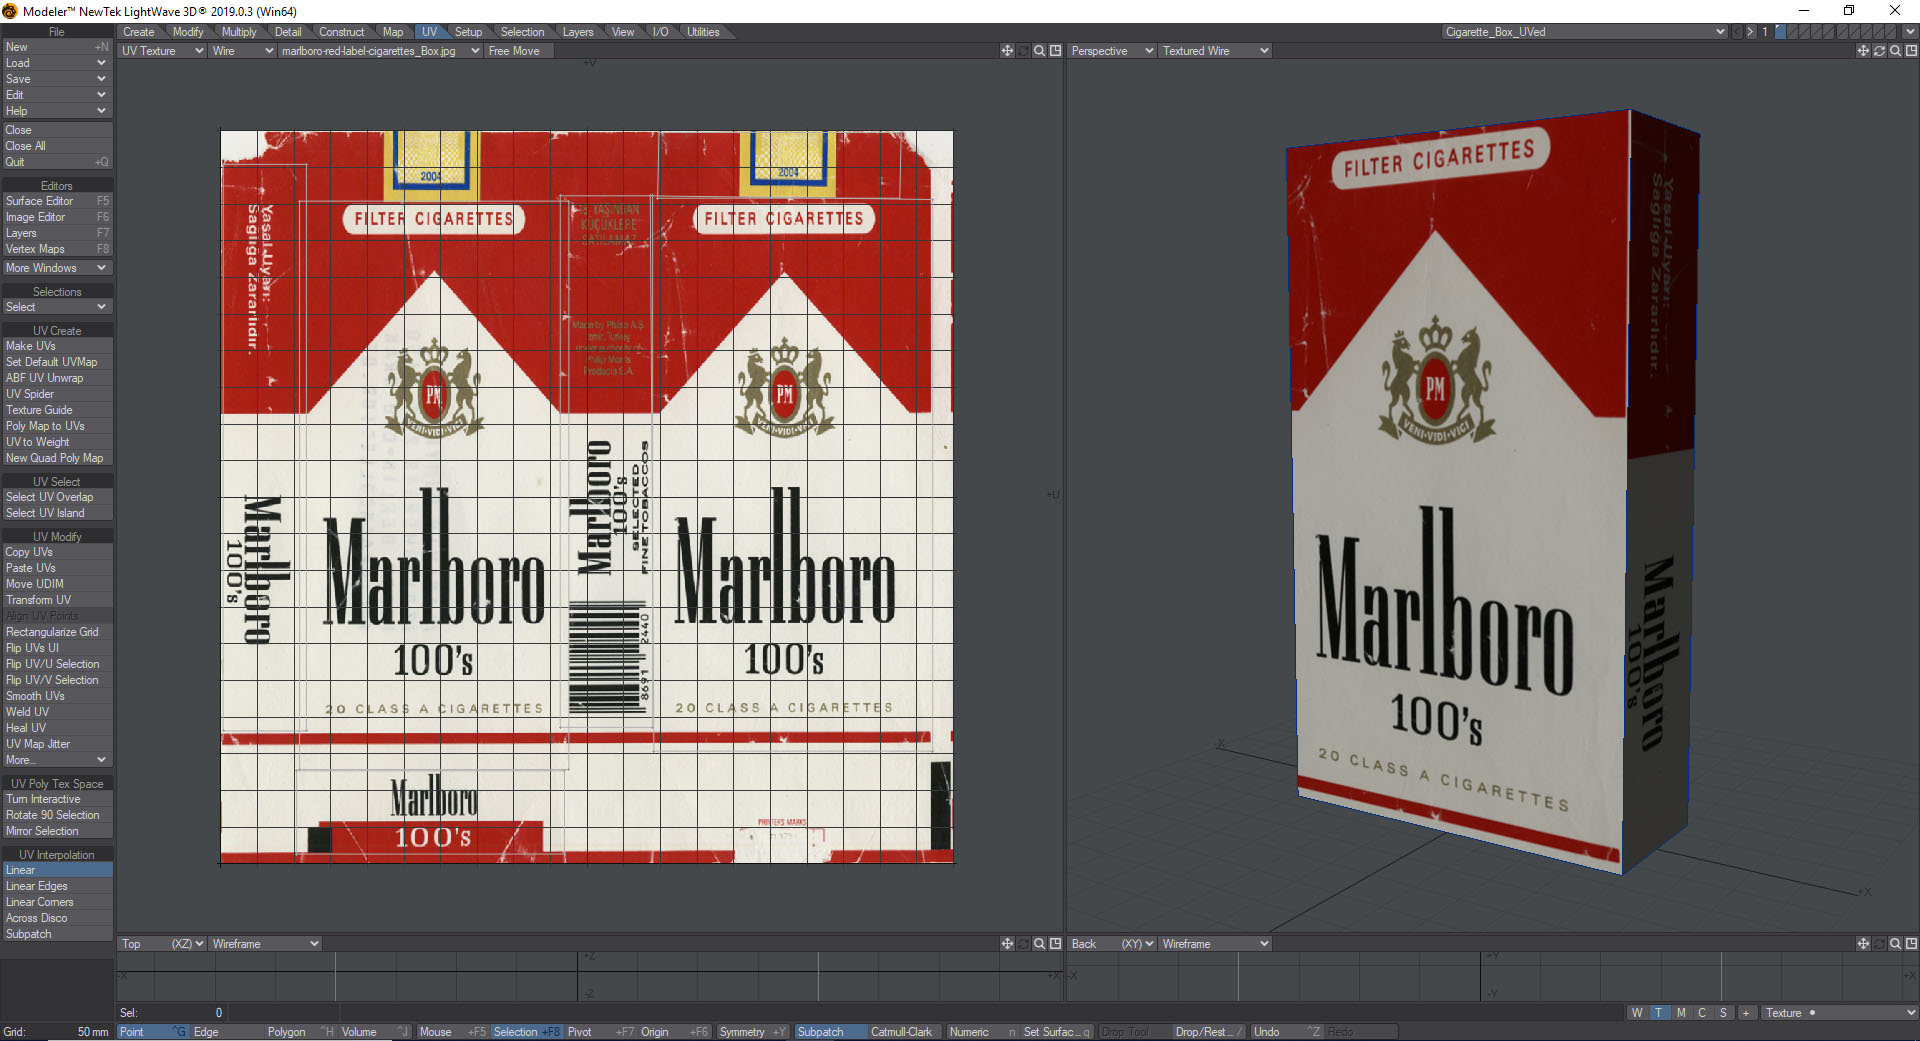
Task: Open the Perspective view type dropdown
Action: [x=1111, y=51]
